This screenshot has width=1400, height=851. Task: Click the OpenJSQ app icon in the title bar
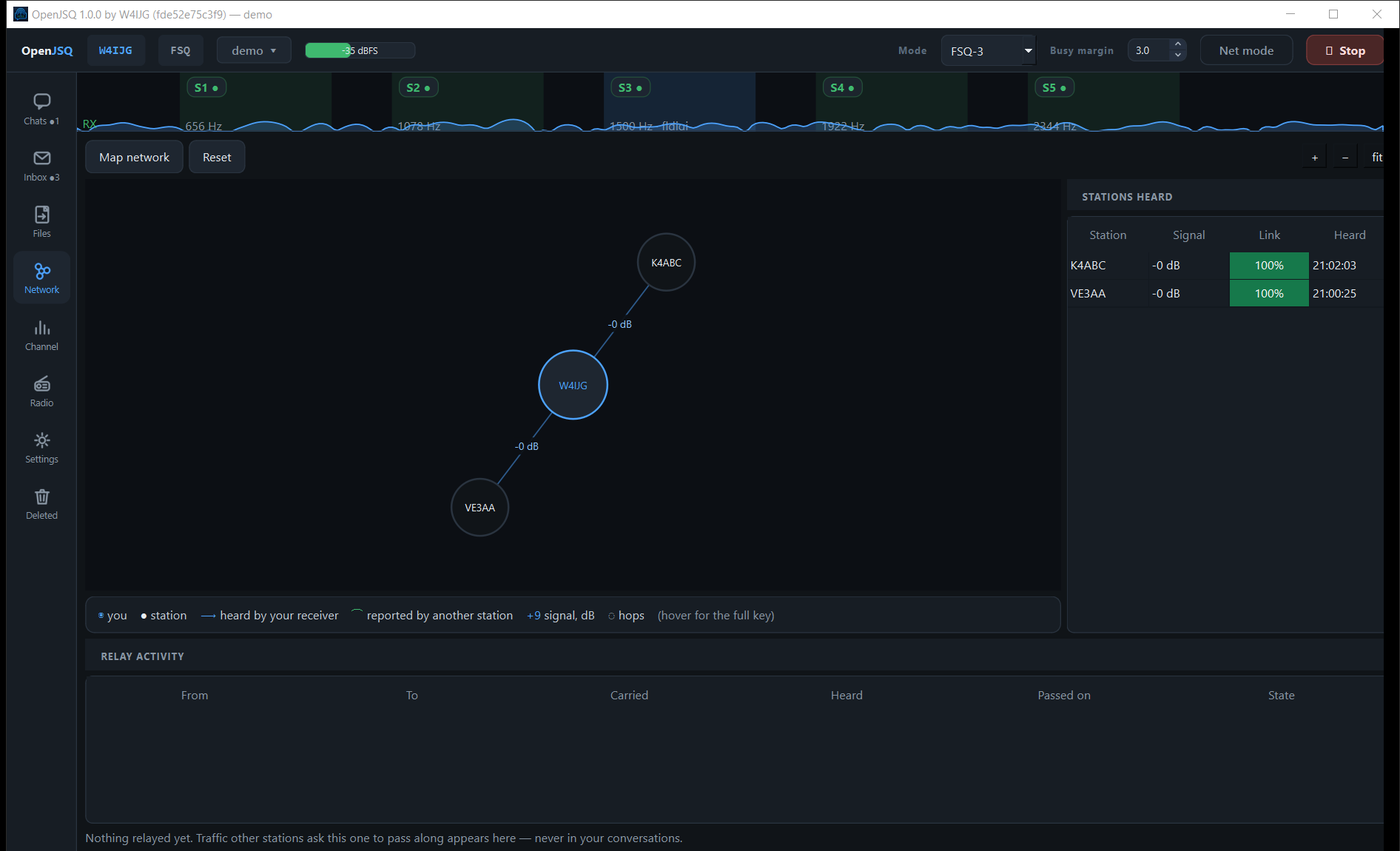tap(20, 14)
